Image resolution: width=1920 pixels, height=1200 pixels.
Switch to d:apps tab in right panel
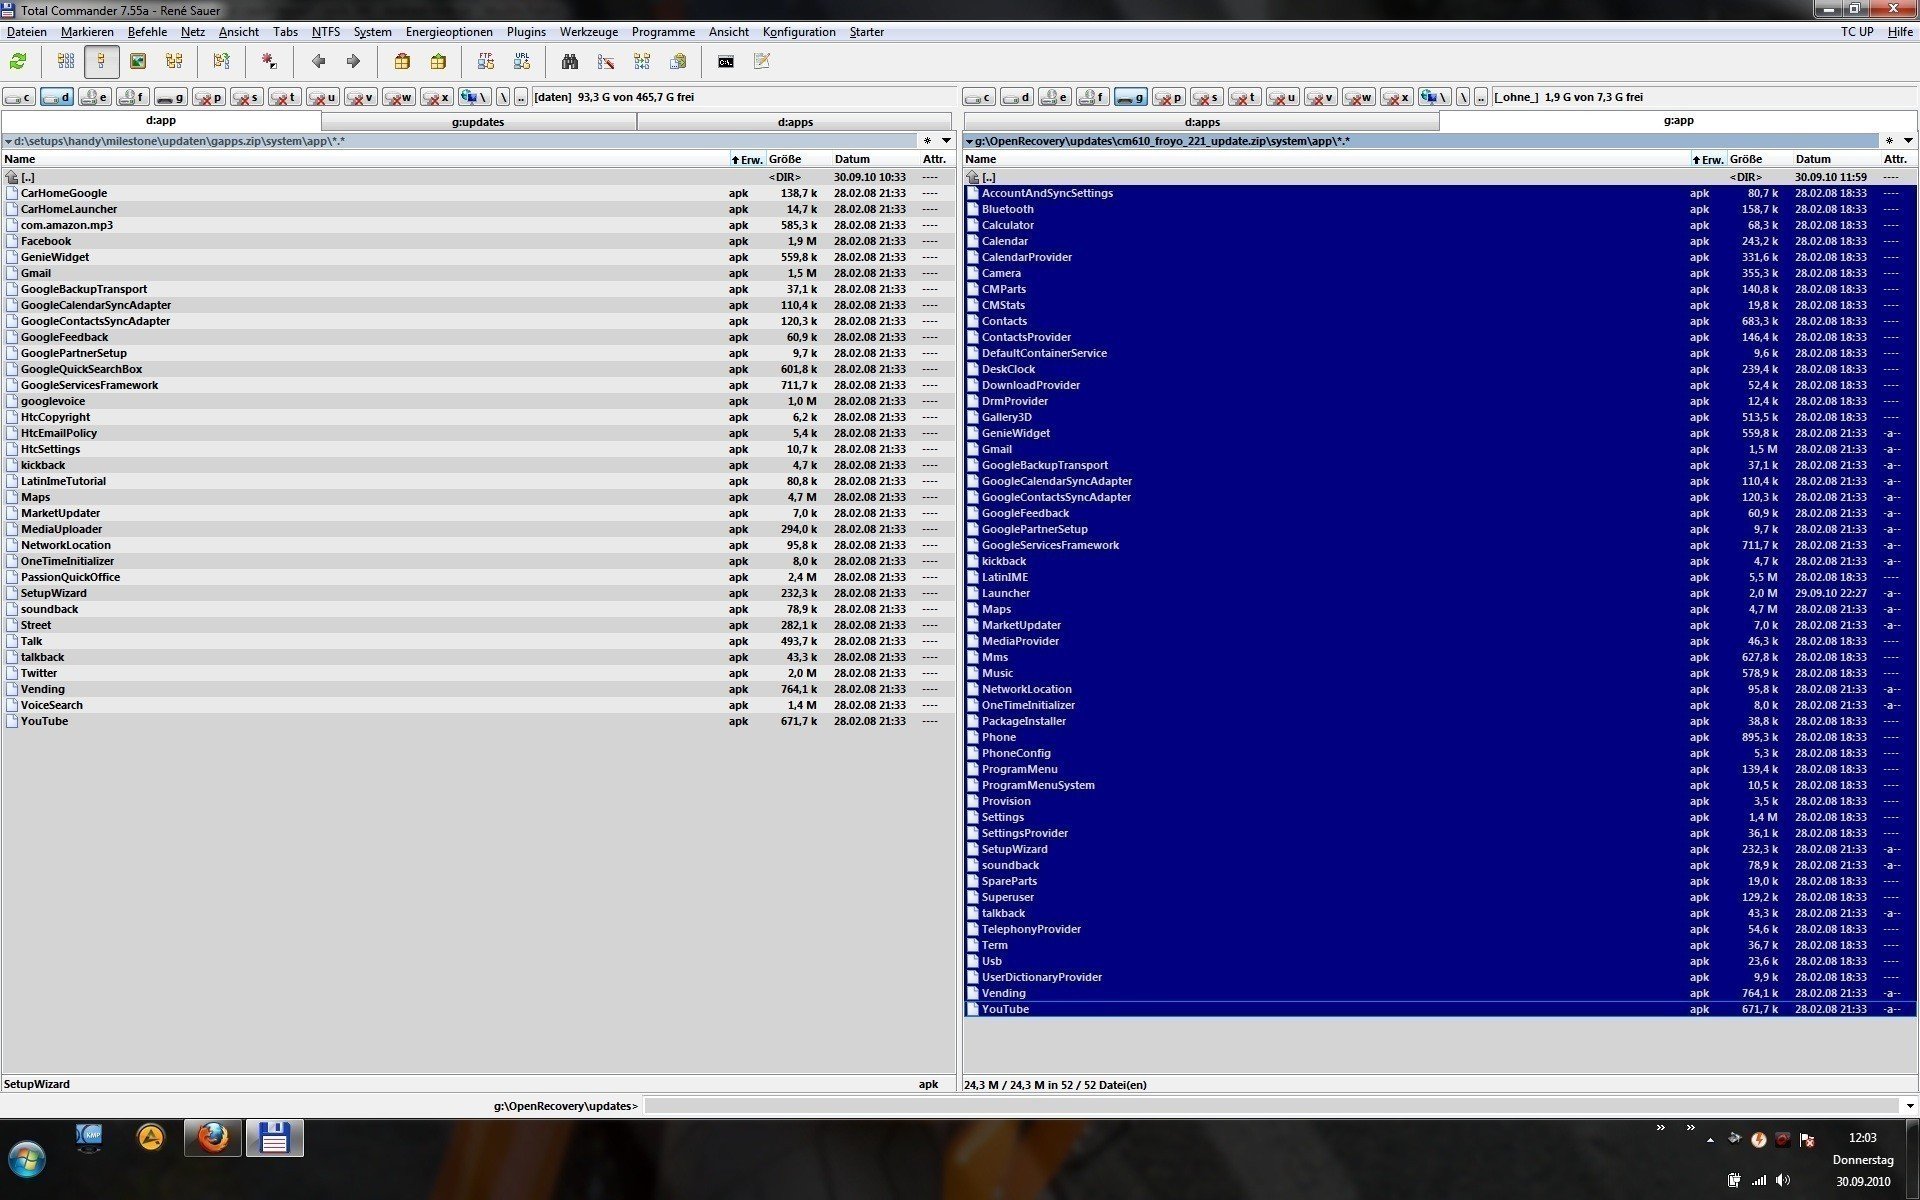click(1201, 122)
